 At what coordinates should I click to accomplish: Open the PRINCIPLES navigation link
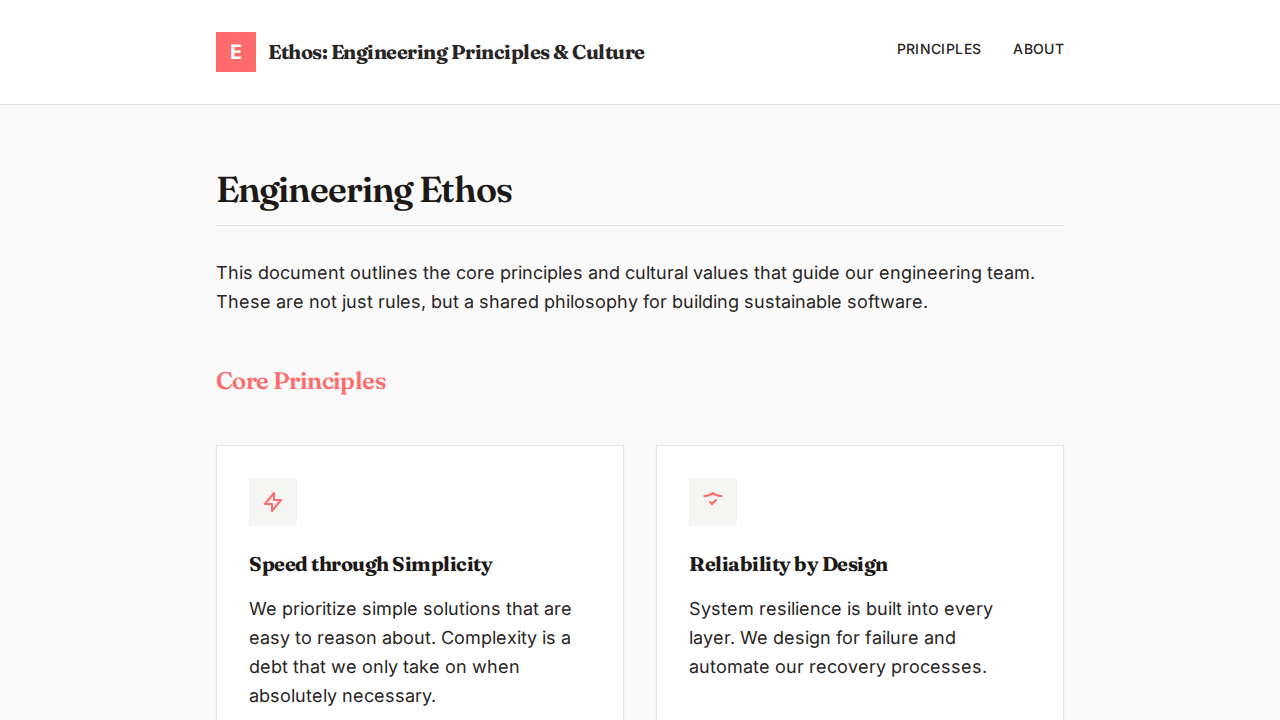(938, 49)
